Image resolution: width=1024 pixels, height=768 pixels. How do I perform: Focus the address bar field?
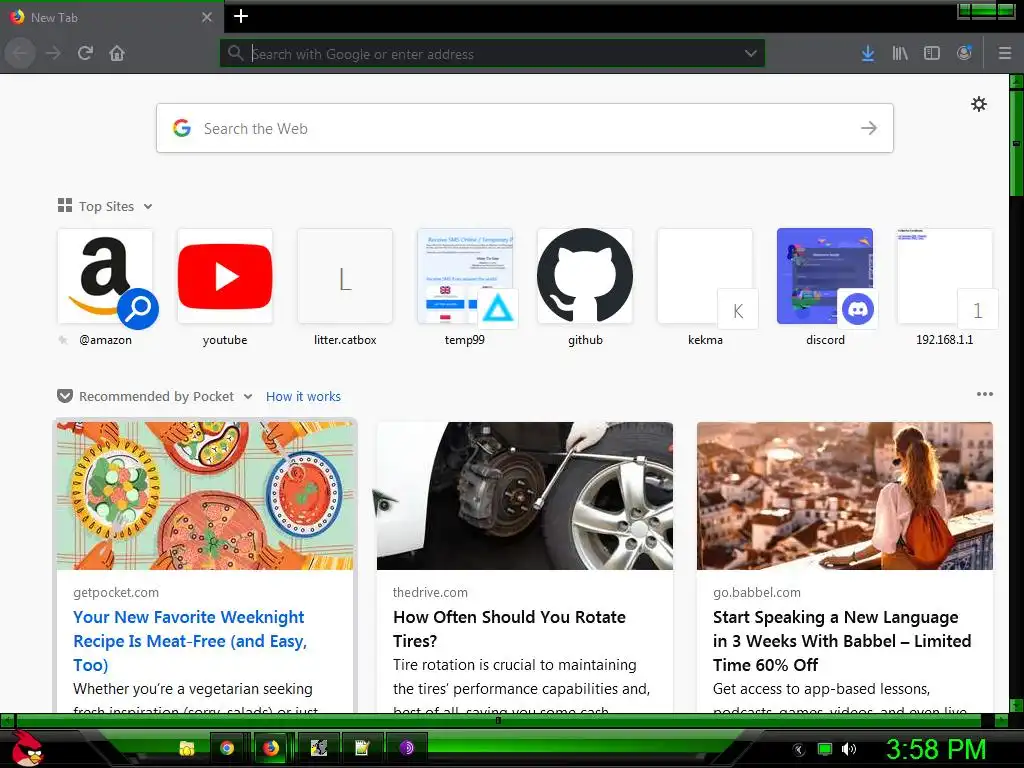(x=492, y=54)
